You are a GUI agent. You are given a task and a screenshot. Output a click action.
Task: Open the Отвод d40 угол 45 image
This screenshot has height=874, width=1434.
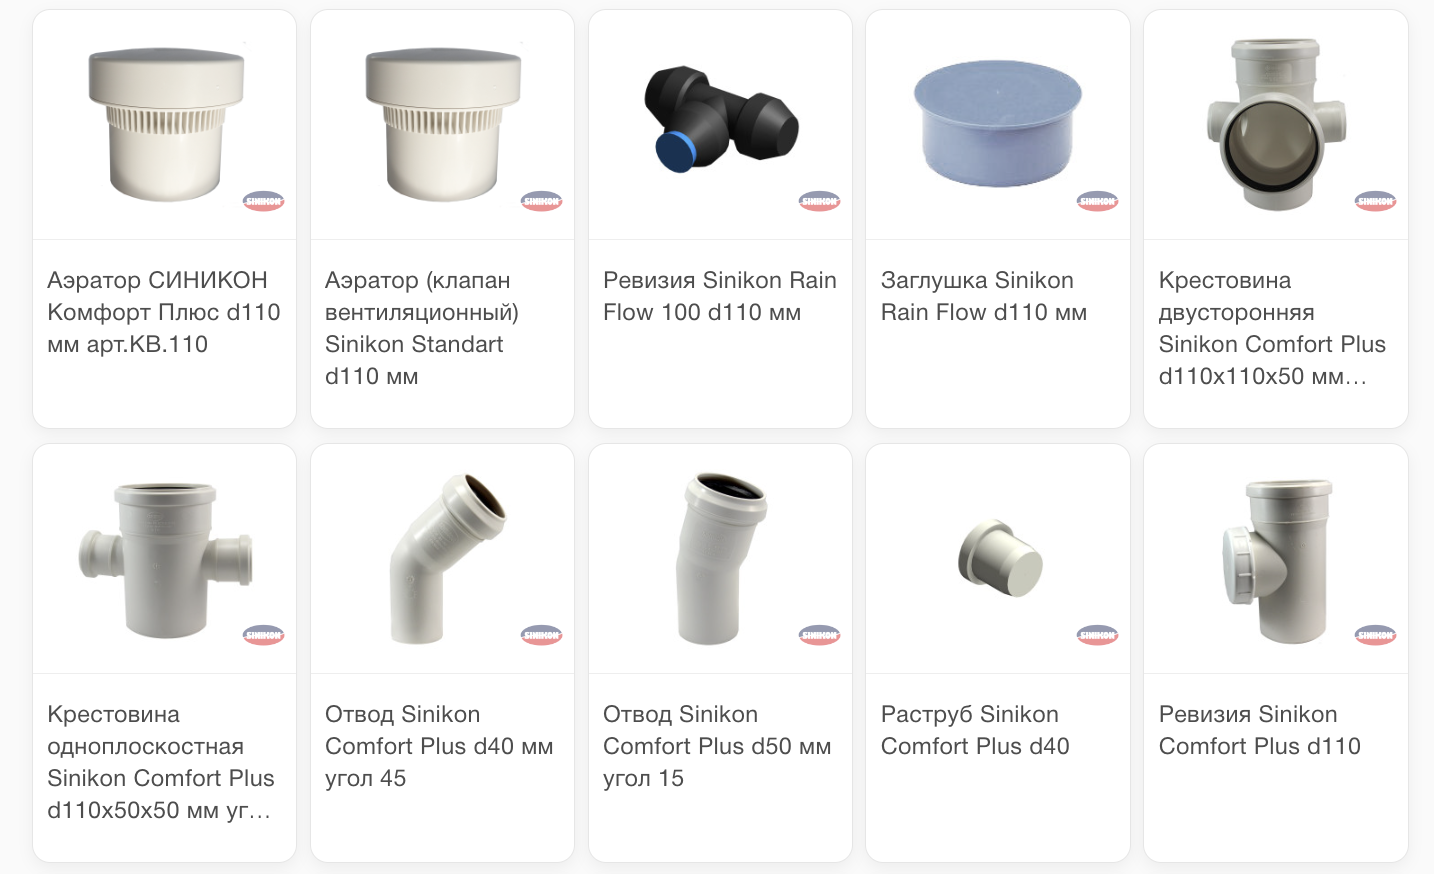(x=443, y=559)
